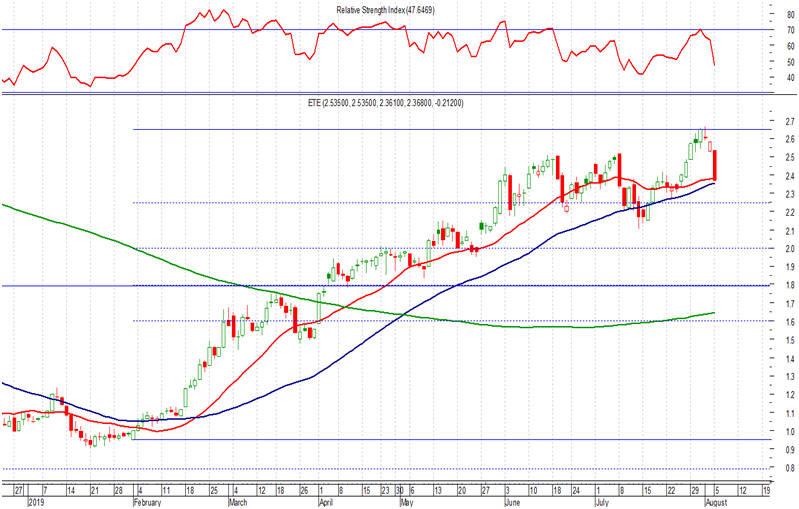Image resolution: width=799 pixels, height=509 pixels.
Task: Click the 1.4 price axis label
Action: [790, 359]
